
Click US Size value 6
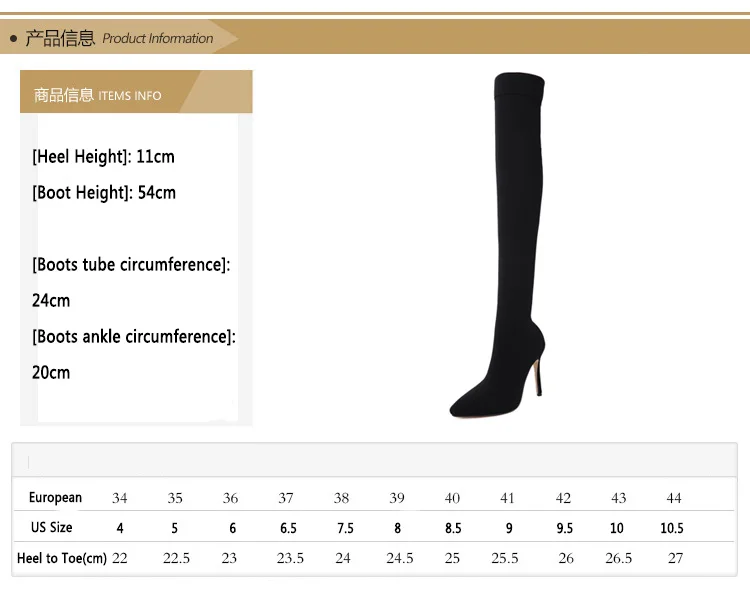(x=232, y=528)
